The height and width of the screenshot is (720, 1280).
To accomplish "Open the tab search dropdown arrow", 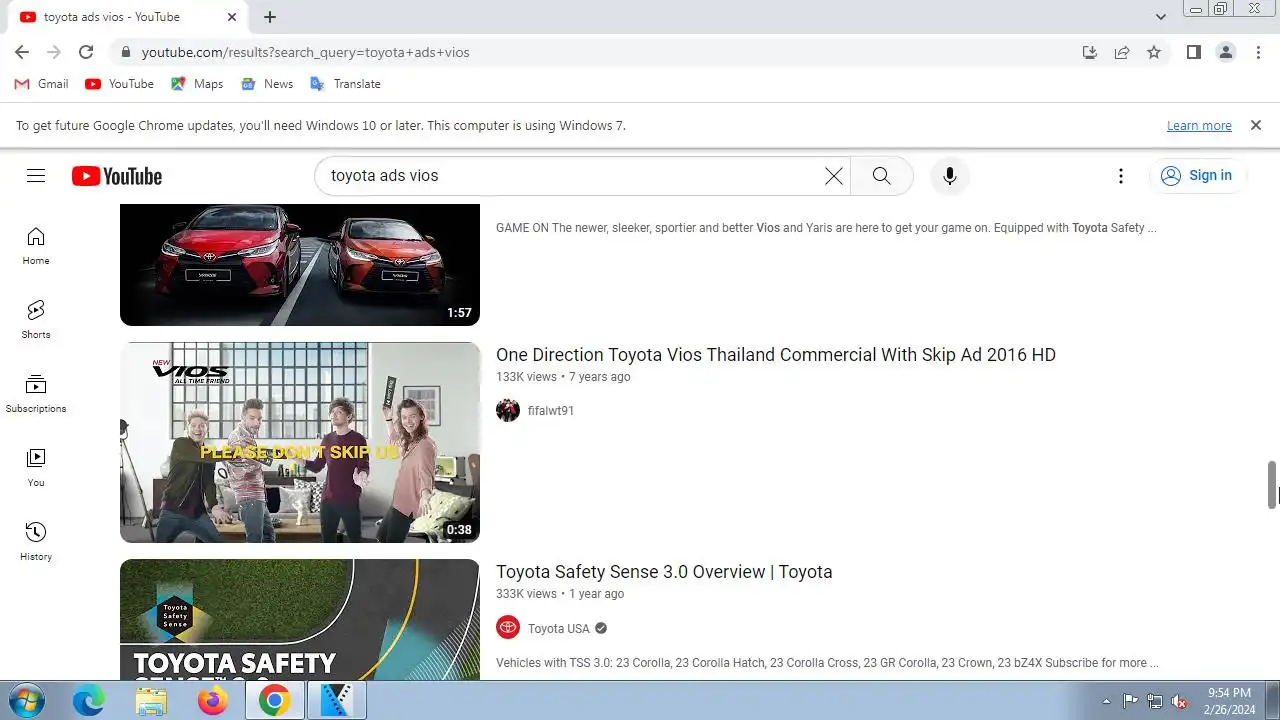I will 1161,17.
